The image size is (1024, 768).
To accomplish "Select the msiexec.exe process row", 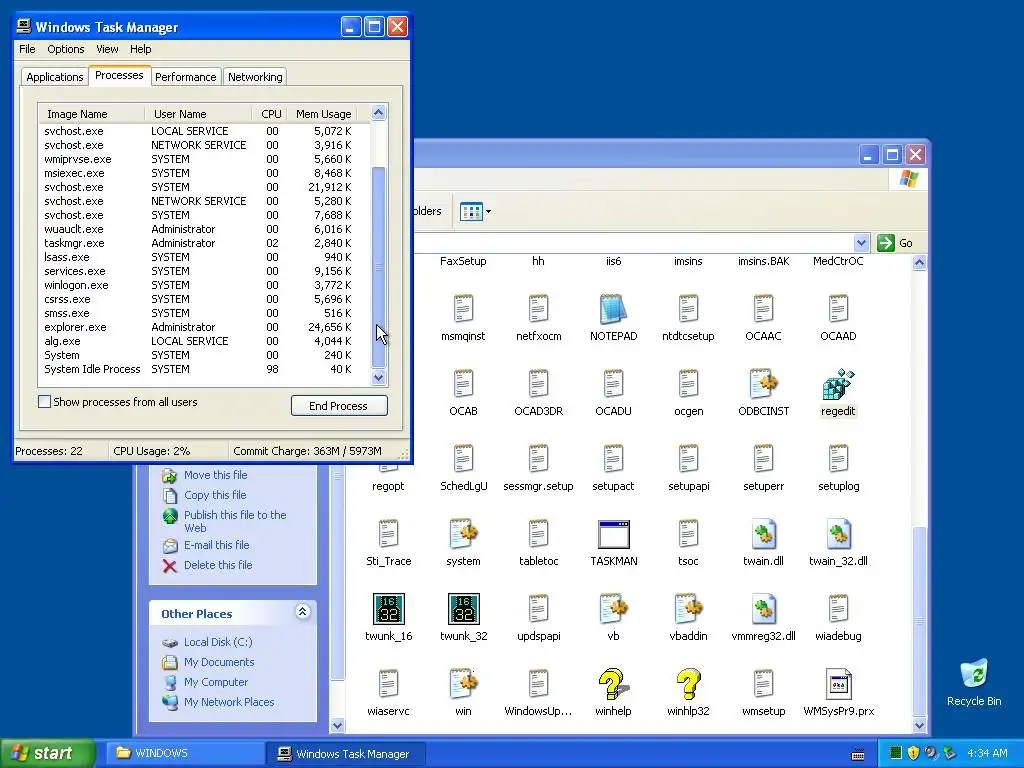I will [204, 173].
